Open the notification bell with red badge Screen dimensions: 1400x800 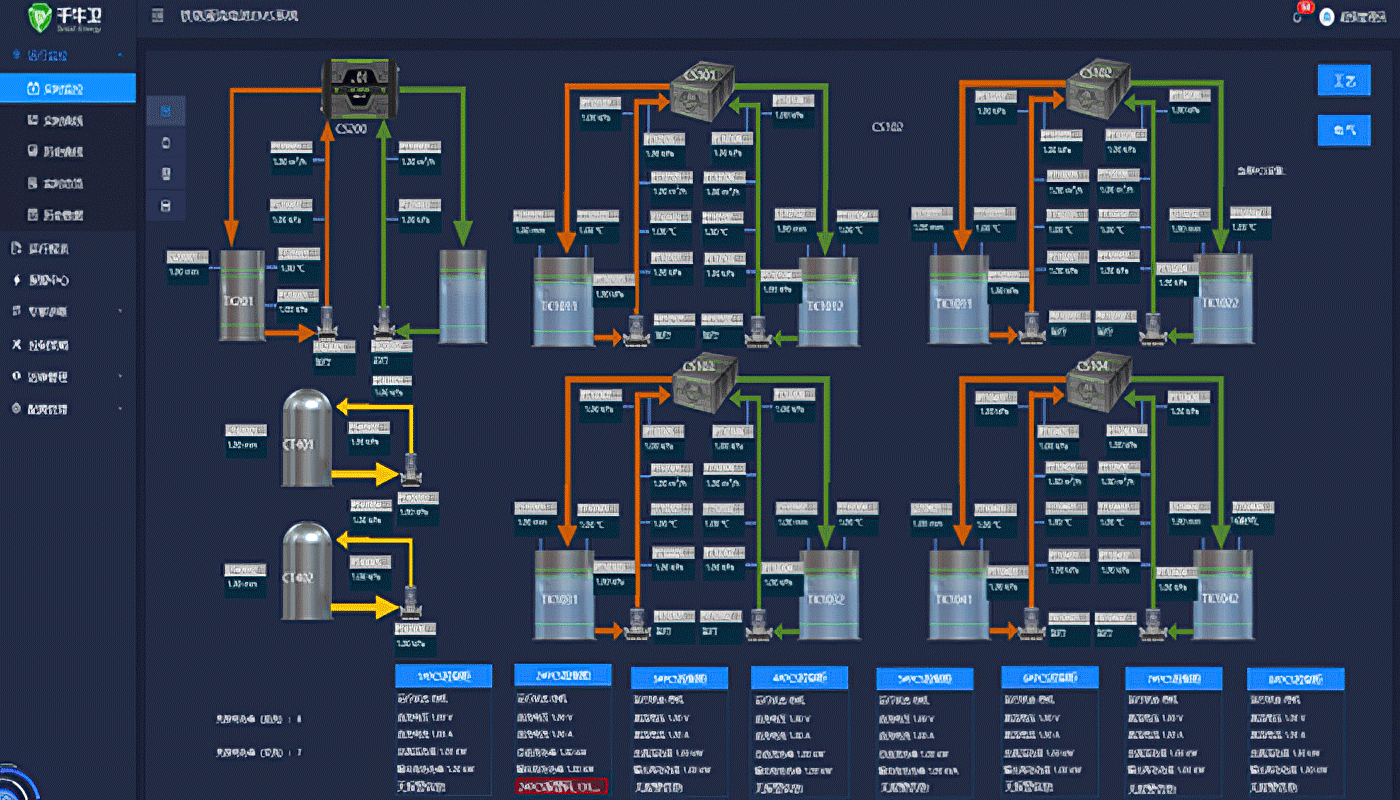coord(1299,15)
